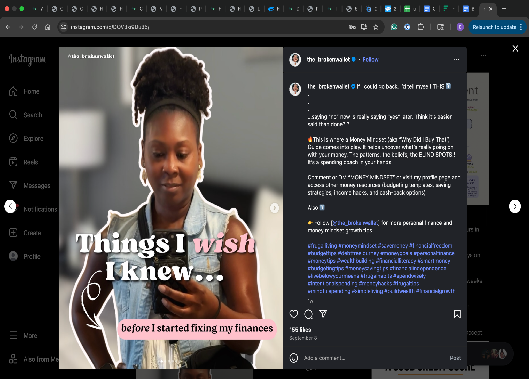This screenshot has width=529, height=379.
Task: Click the Post comment button
Action: click(455, 358)
